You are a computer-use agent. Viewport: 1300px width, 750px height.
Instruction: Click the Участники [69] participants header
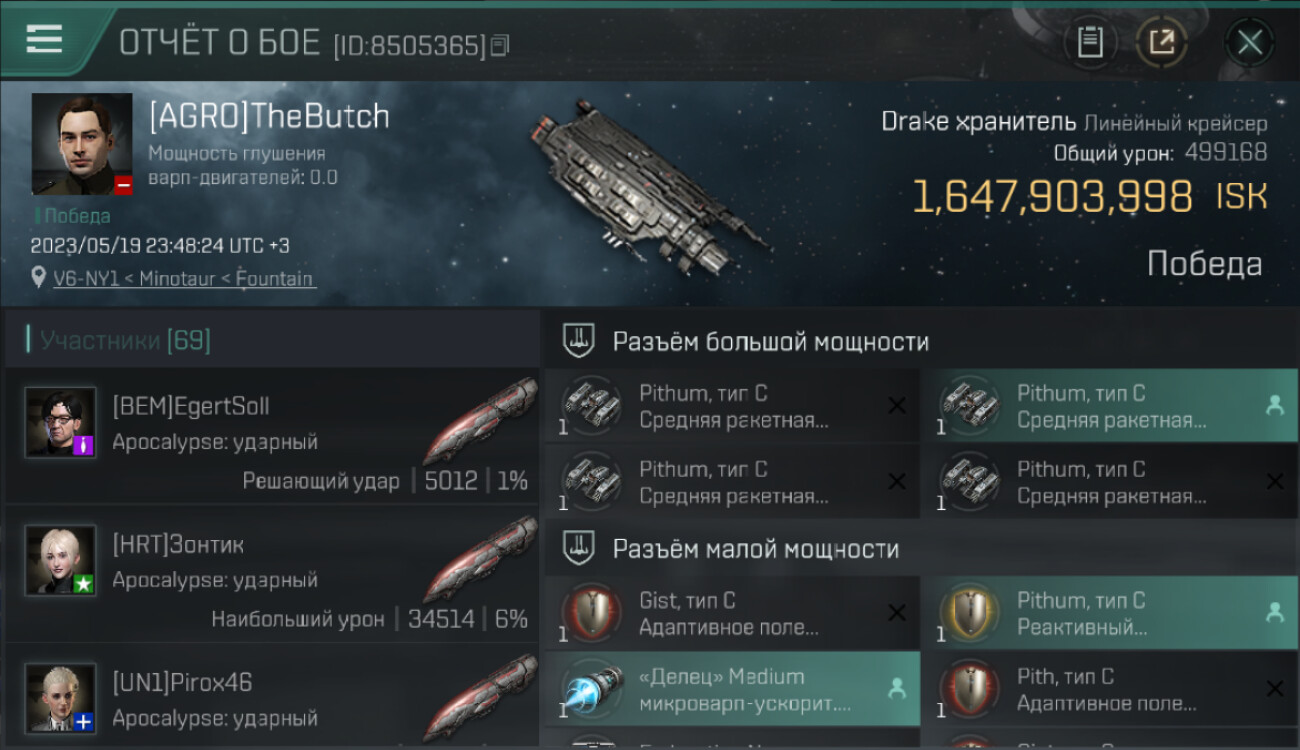coord(125,341)
